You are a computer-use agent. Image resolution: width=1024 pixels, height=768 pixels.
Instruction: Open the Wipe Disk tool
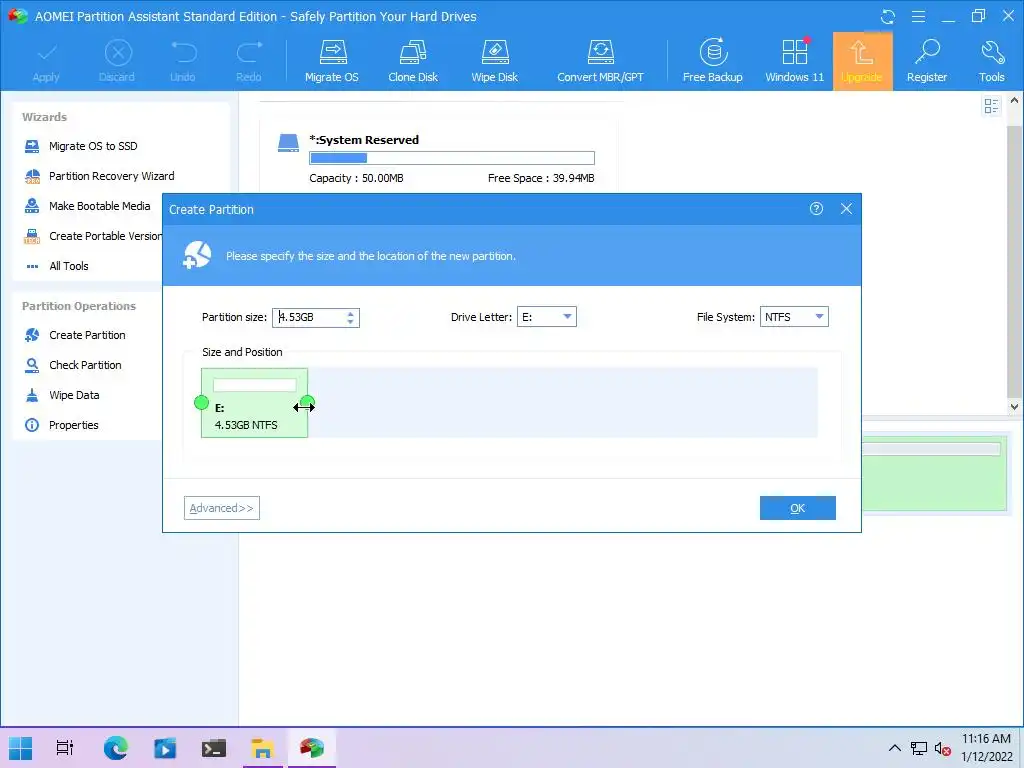(x=494, y=61)
